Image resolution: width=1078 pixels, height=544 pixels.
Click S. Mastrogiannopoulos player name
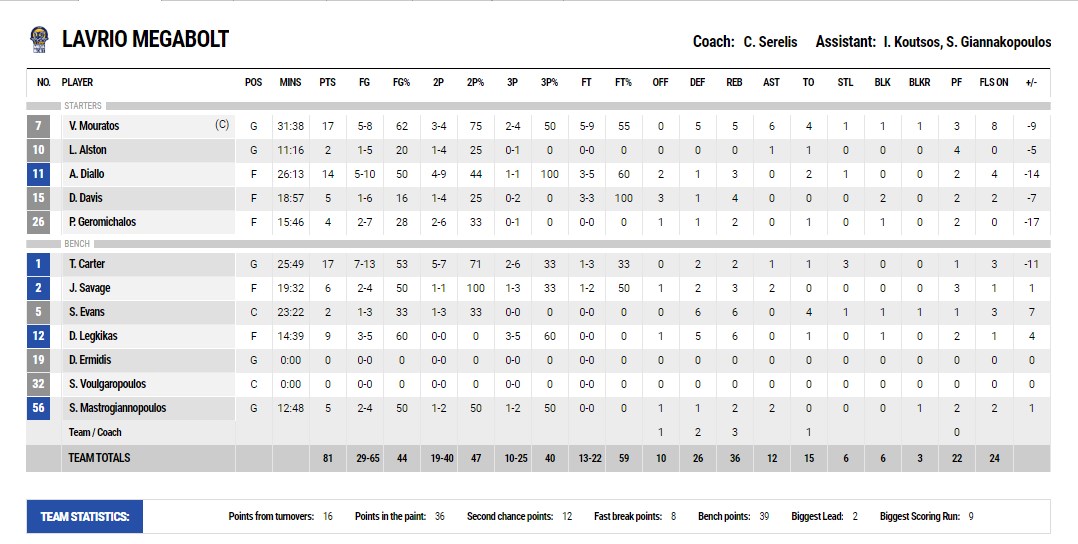117,408
